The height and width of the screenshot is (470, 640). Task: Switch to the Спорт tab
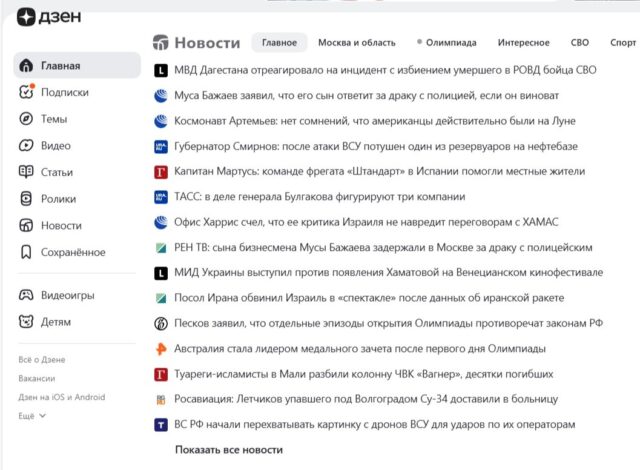click(x=623, y=42)
